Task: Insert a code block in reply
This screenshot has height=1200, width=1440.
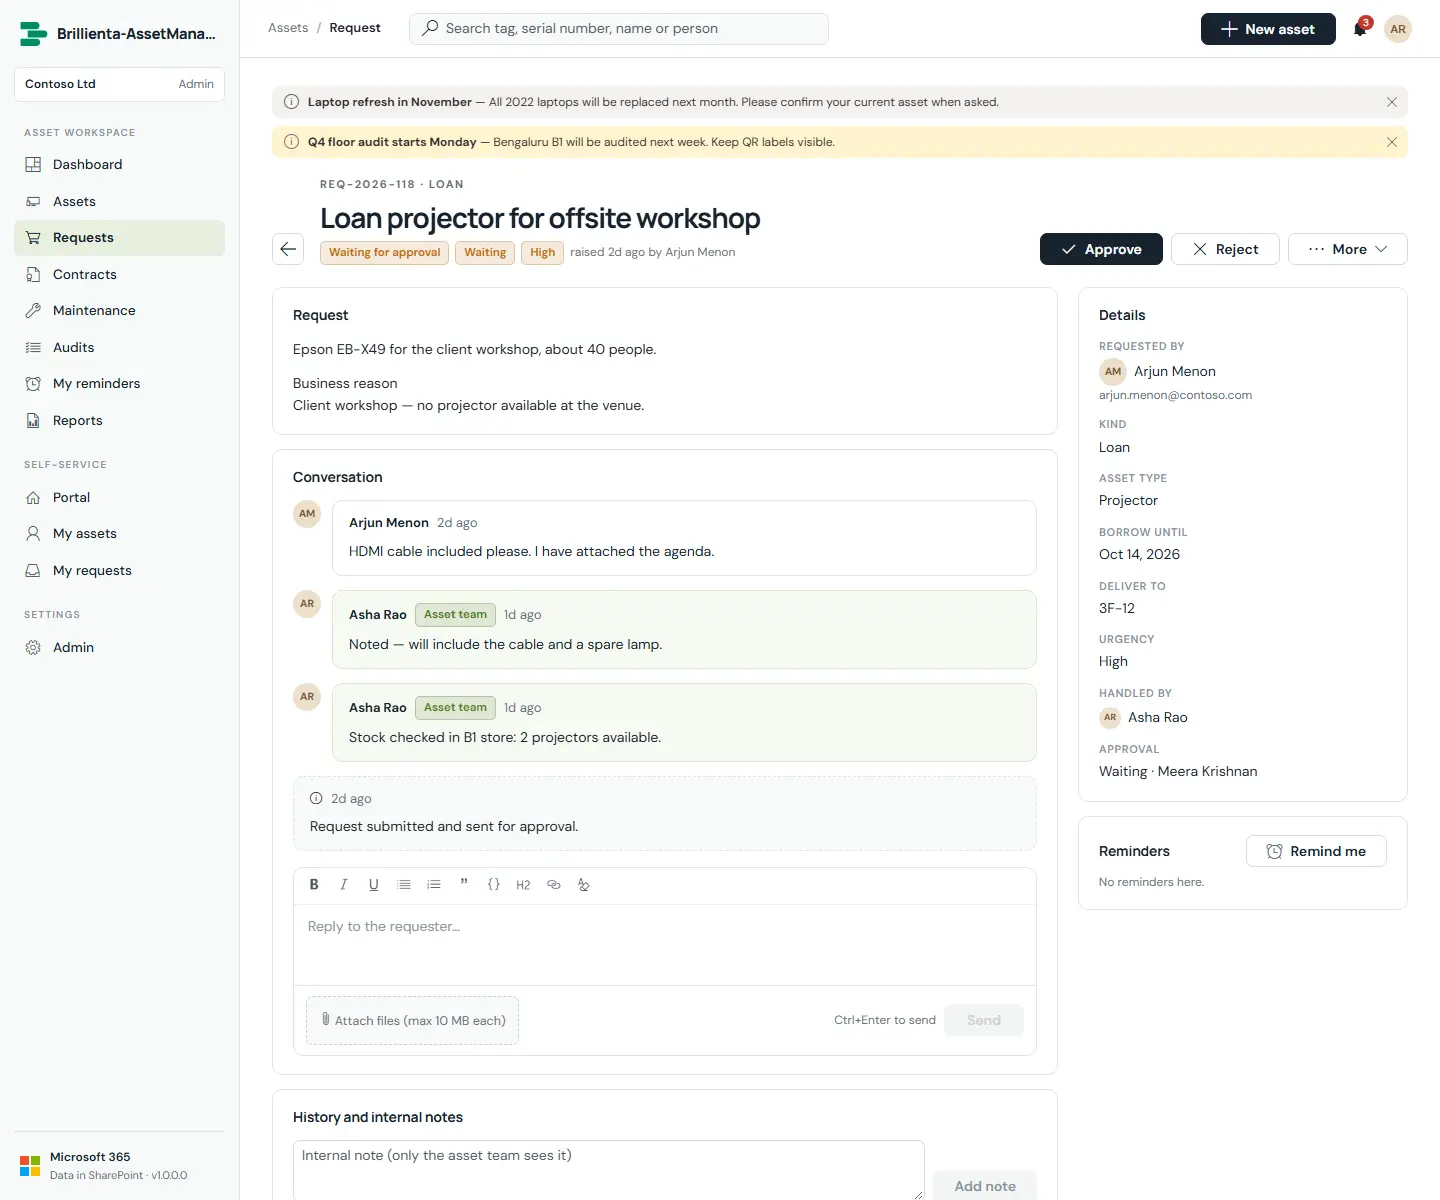Action: 494,885
